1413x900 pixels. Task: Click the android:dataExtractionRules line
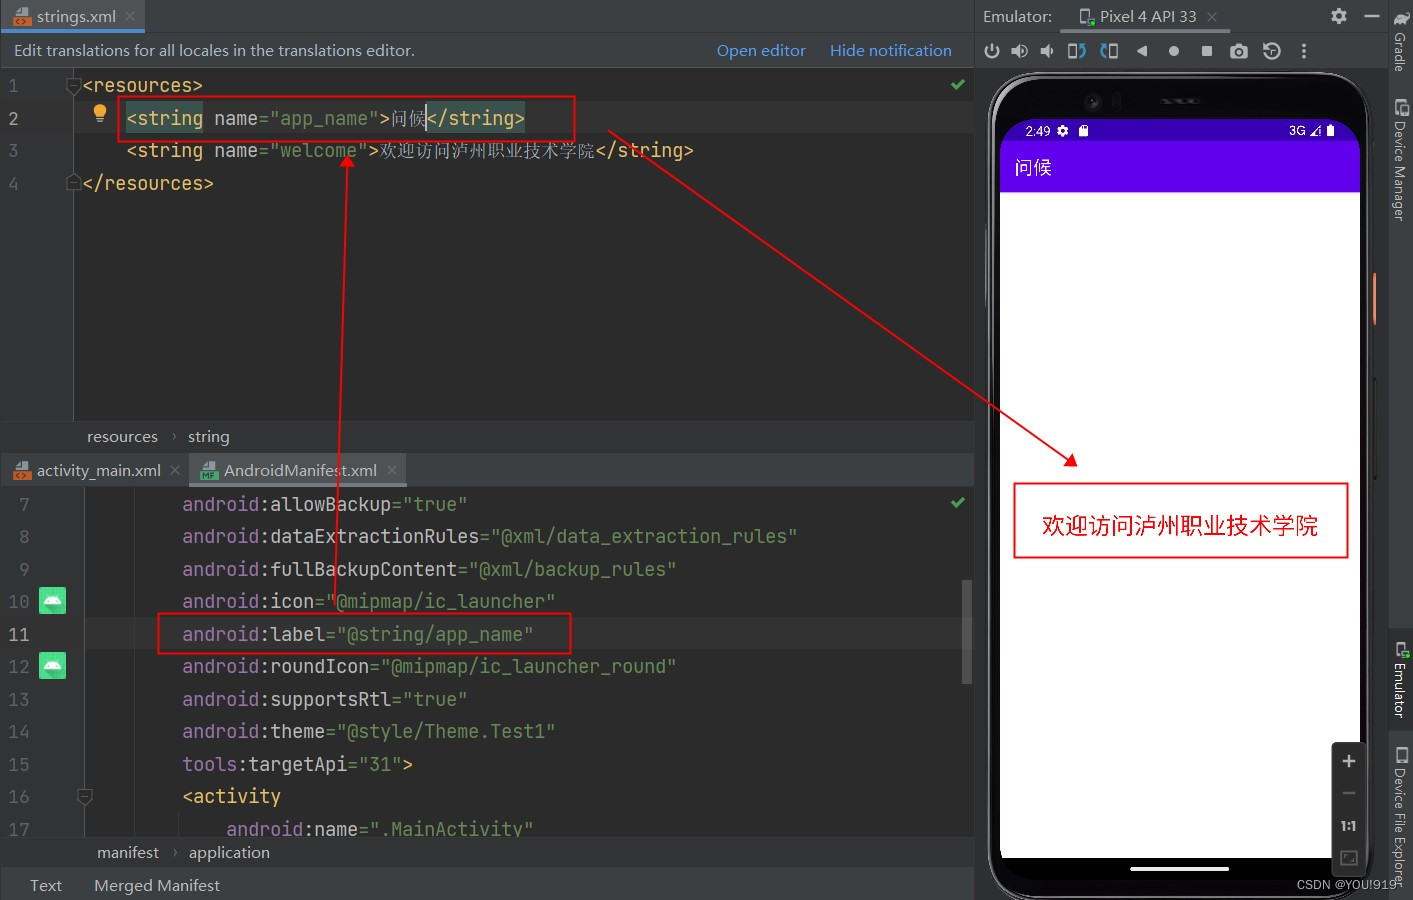[x=489, y=536]
